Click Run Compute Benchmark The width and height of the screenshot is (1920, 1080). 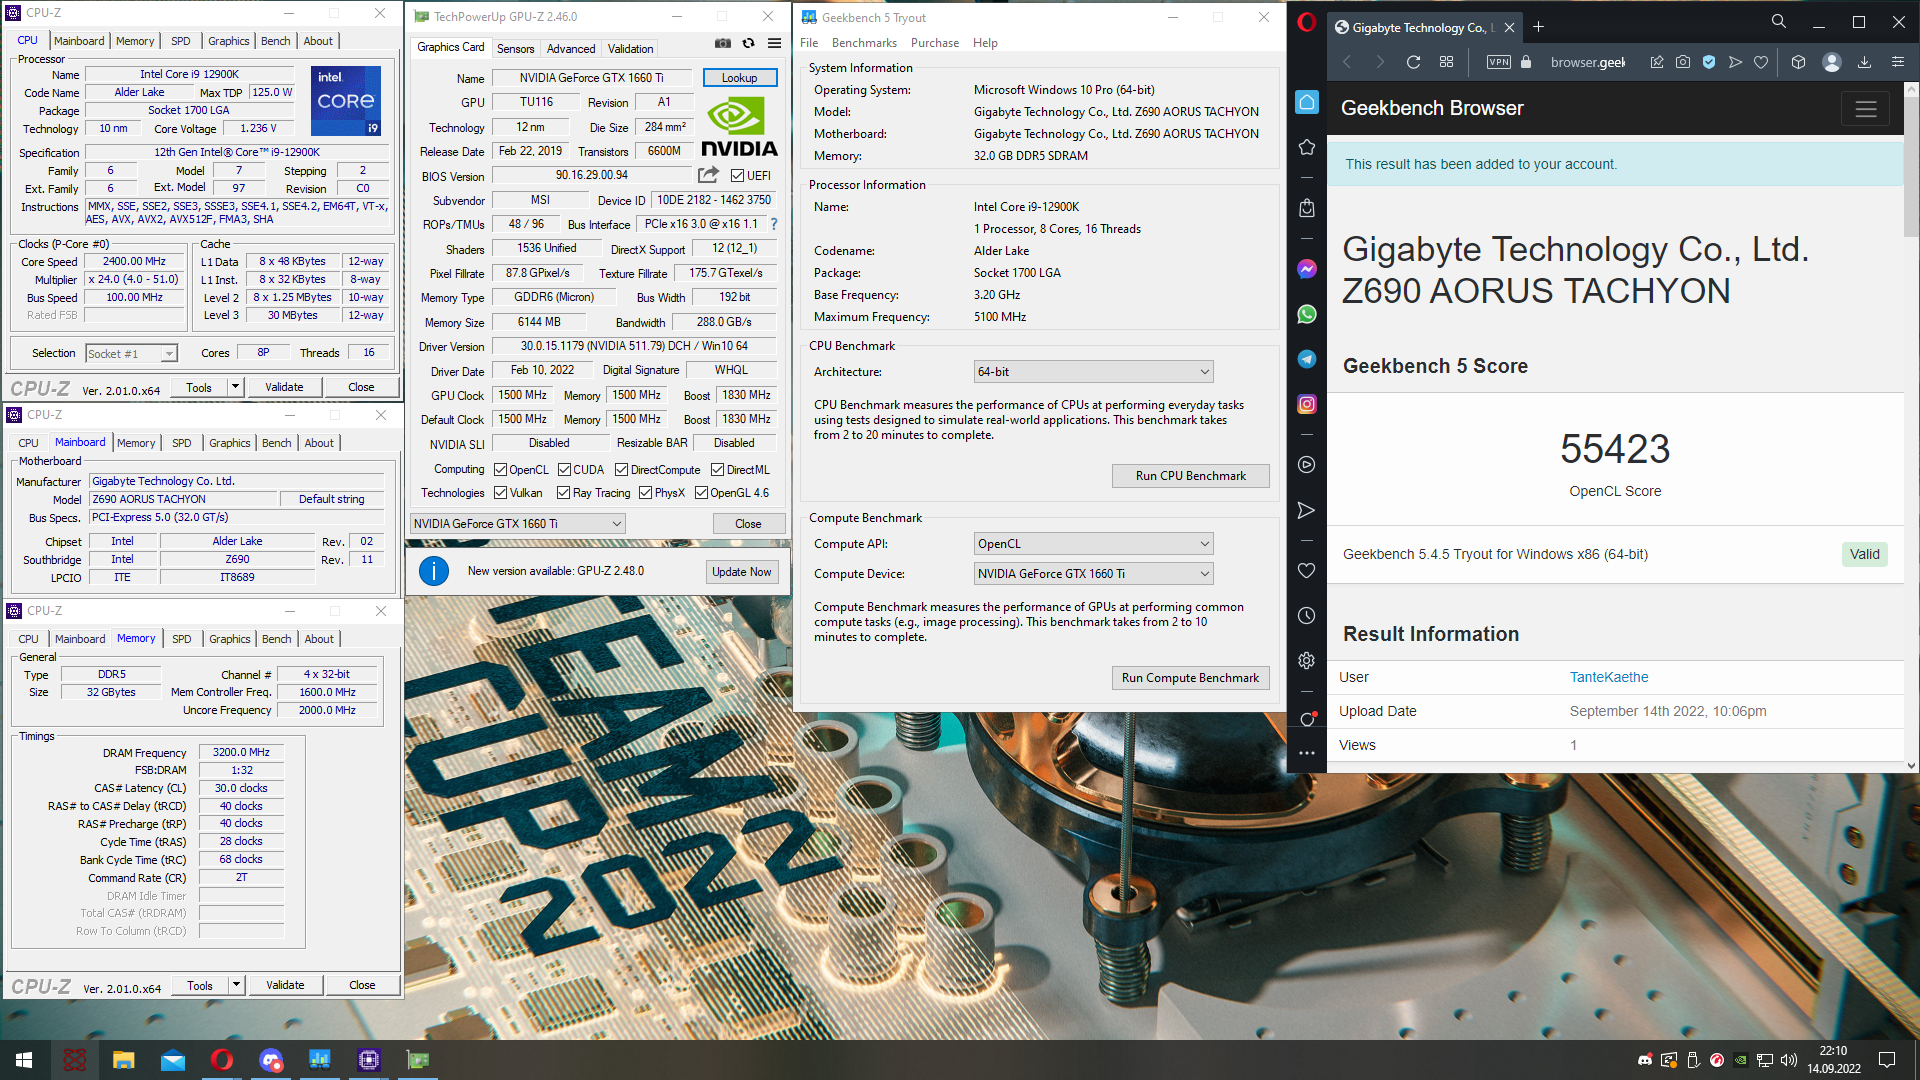pos(1191,678)
